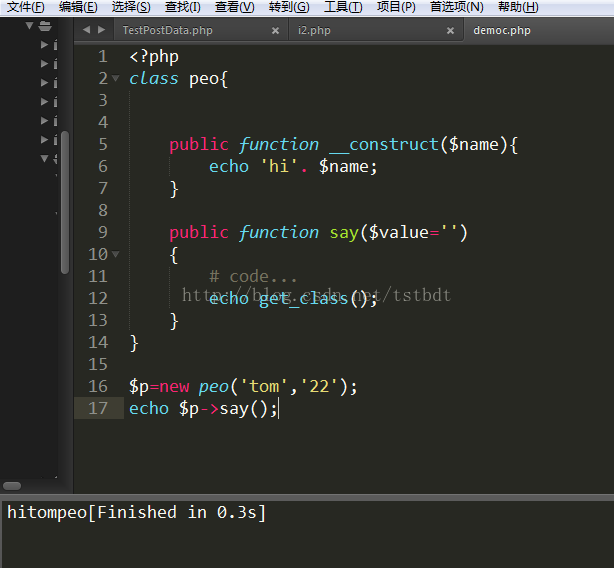Viewport: 614px width, 568px height.
Task: Click closing brace on line 14
Action: point(134,343)
